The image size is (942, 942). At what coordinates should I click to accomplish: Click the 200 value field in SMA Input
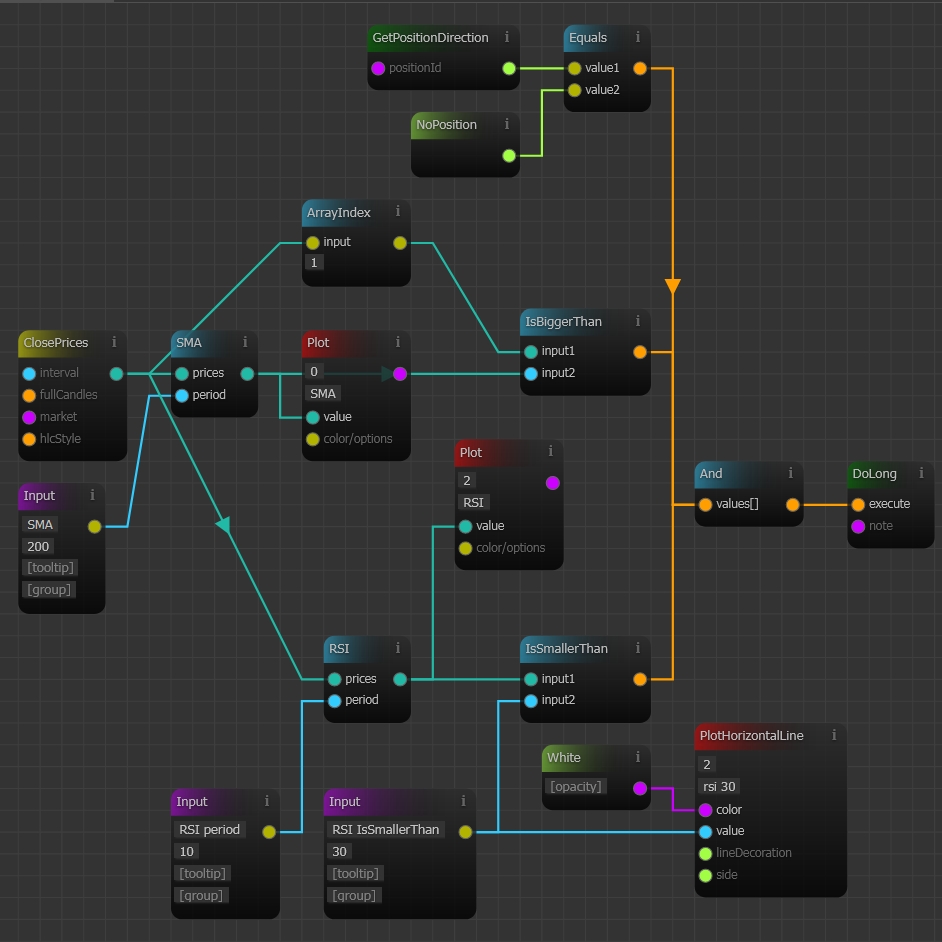[x=40, y=547]
